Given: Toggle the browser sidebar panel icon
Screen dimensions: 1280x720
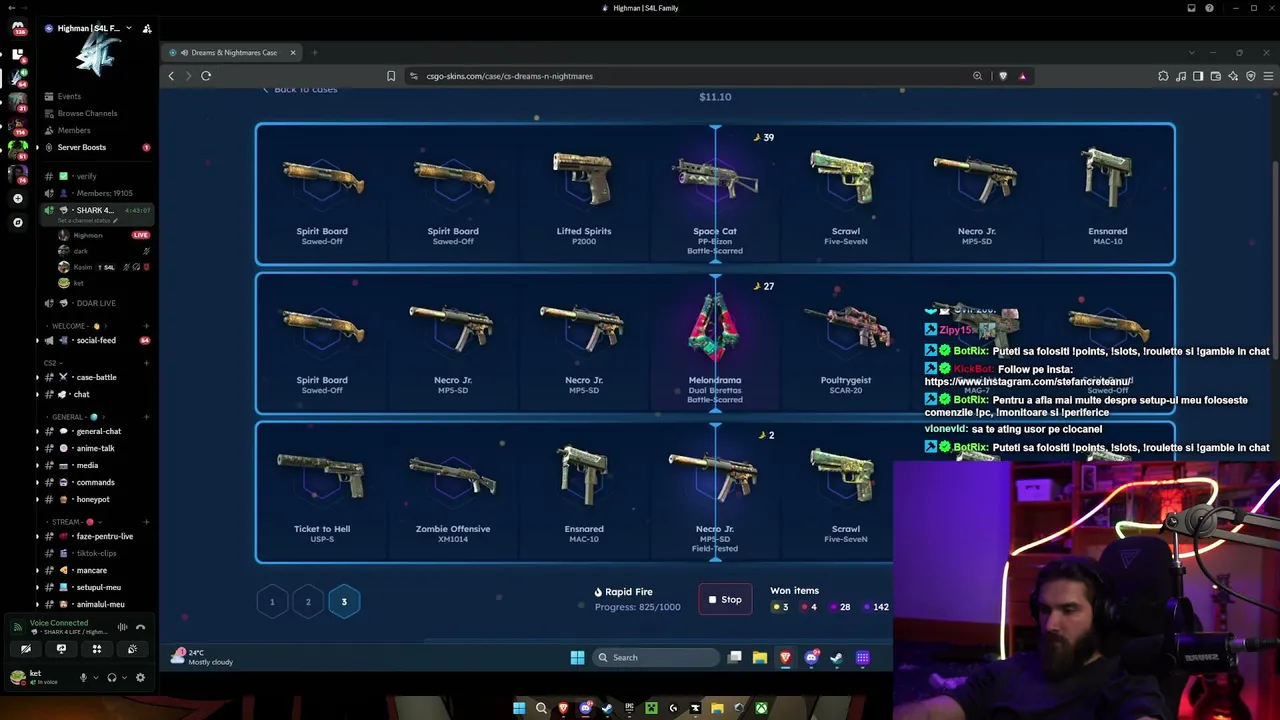Looking at the screenshot, I should tap(1198, 76).
